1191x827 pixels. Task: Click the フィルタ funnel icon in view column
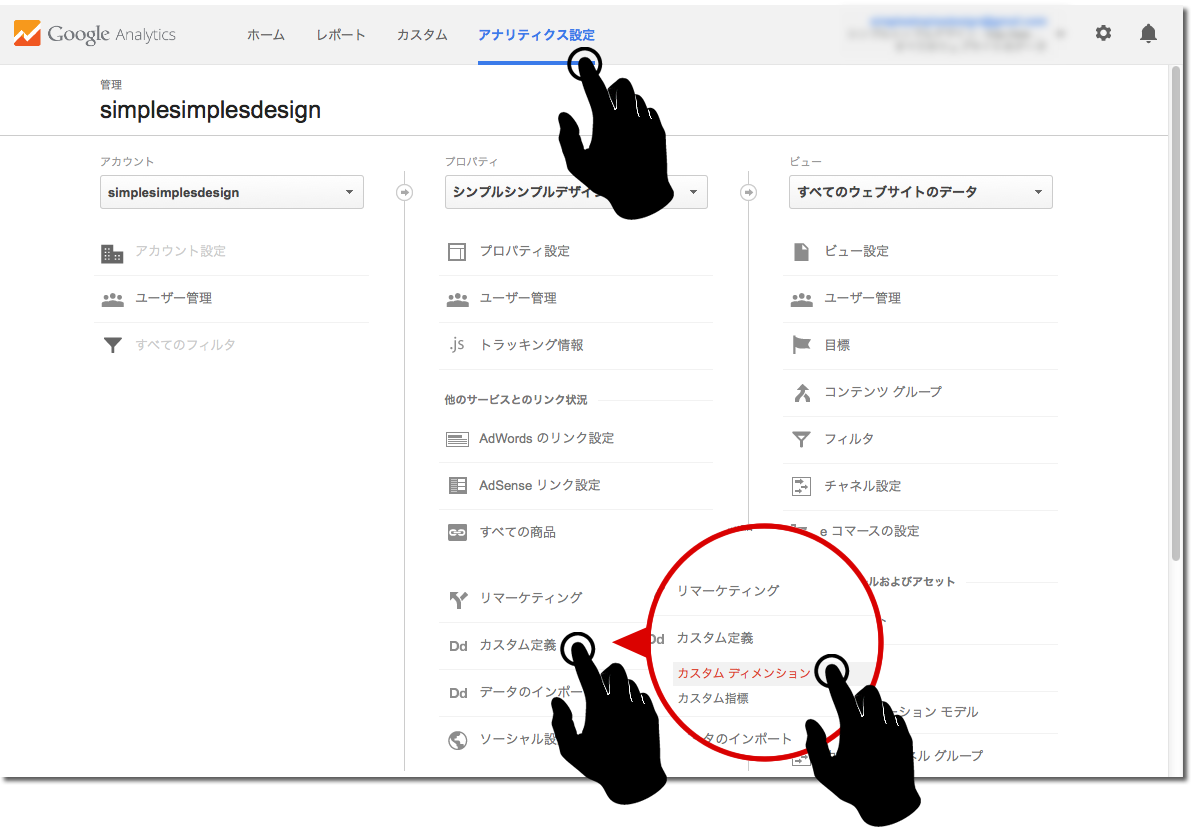coord(801,439)
